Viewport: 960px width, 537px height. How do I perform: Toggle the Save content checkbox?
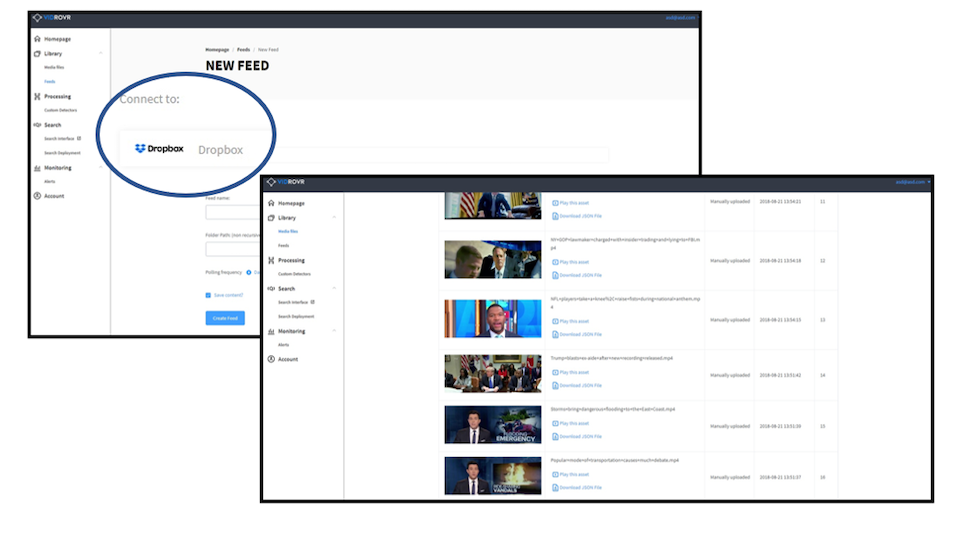pos(208,295)
